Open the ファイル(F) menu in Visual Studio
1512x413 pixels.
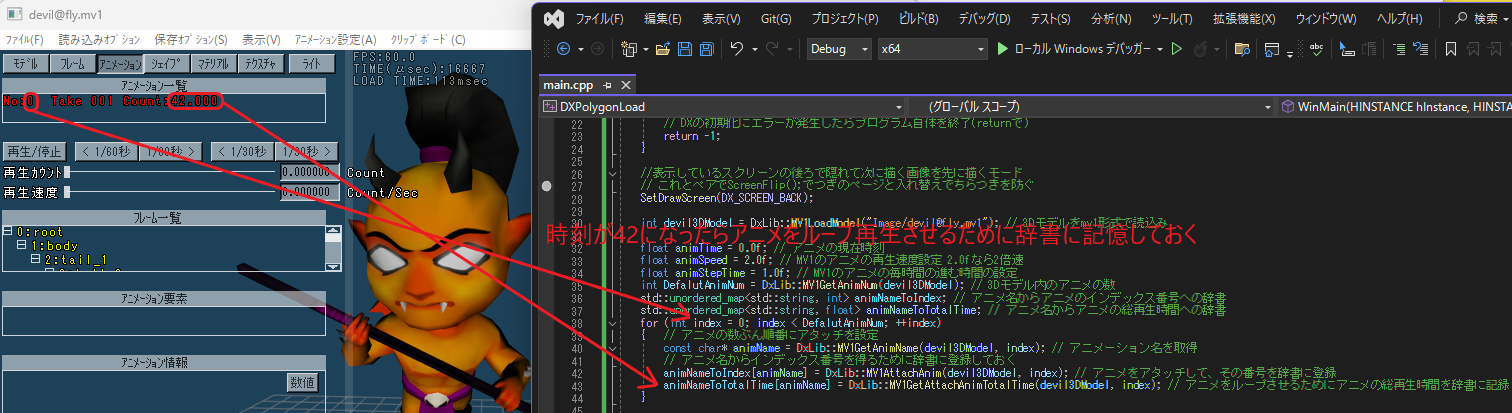(600, 19)
